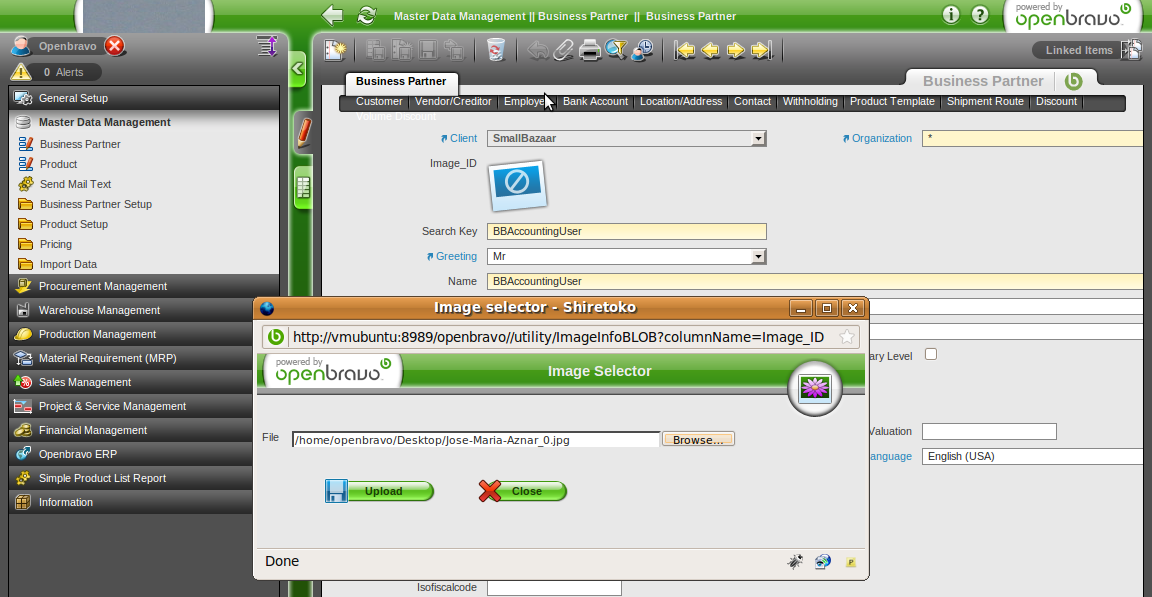This screenshot has width=1152, height=597.
Task: Open the Greeting dropdown
Action: point(758,256)
